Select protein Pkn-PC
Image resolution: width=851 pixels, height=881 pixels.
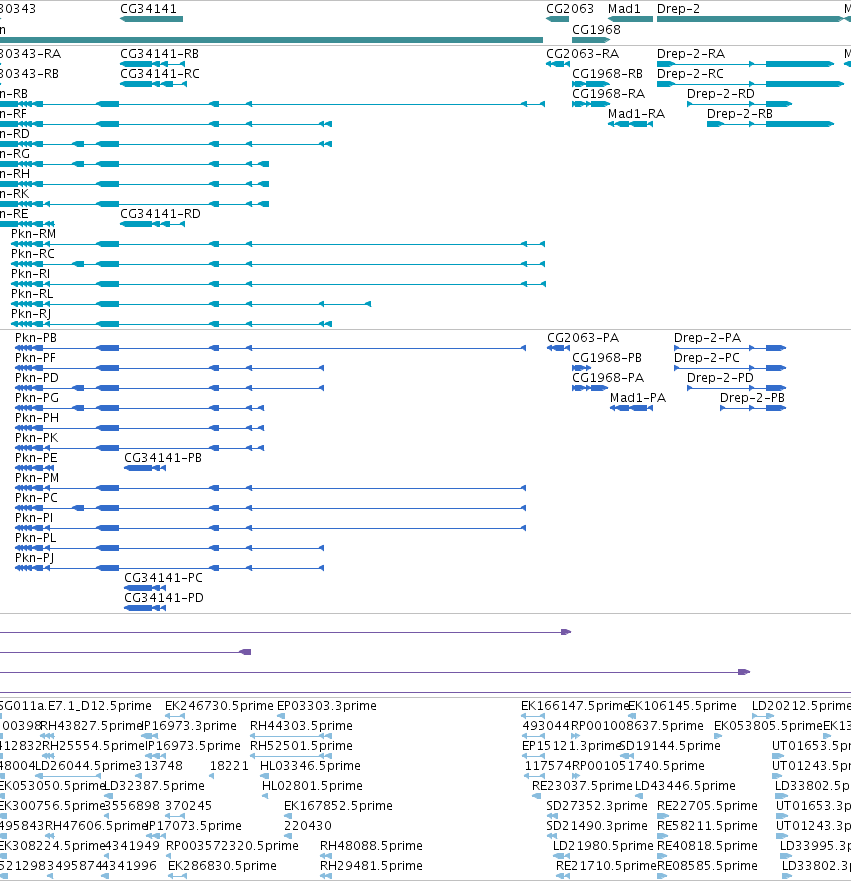pyautogui.click(x=37, y=498)
